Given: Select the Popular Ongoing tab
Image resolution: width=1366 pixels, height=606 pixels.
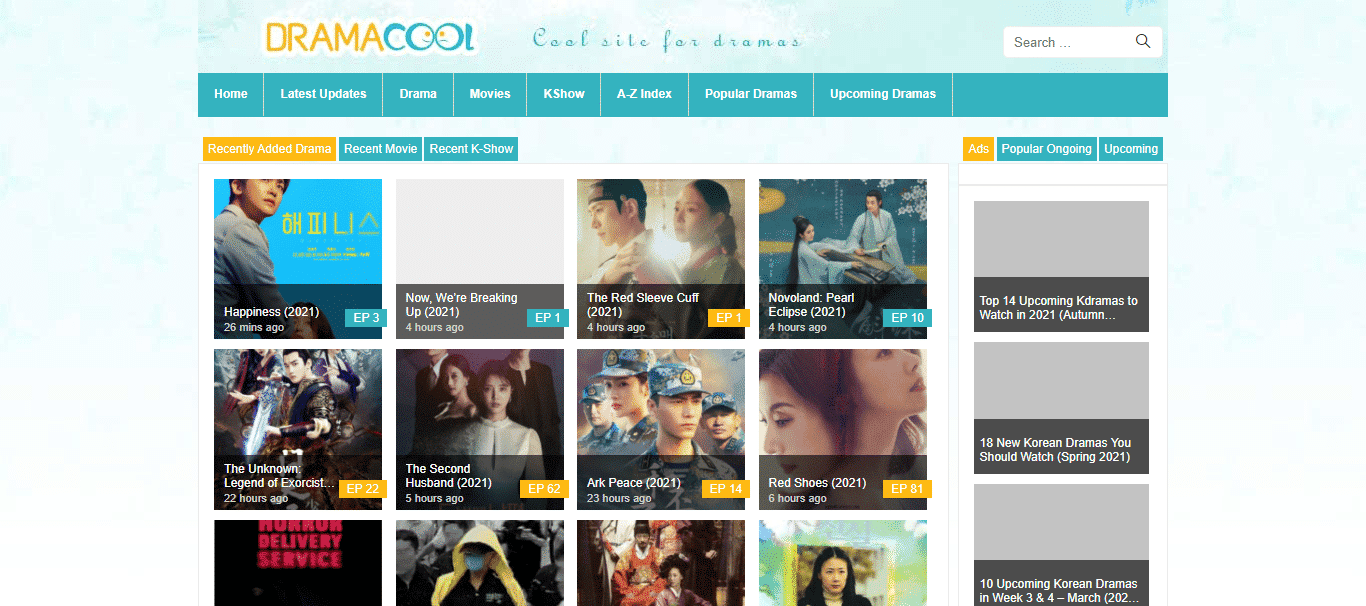Looking at the screenshot, I should [x=1046, y=149].
